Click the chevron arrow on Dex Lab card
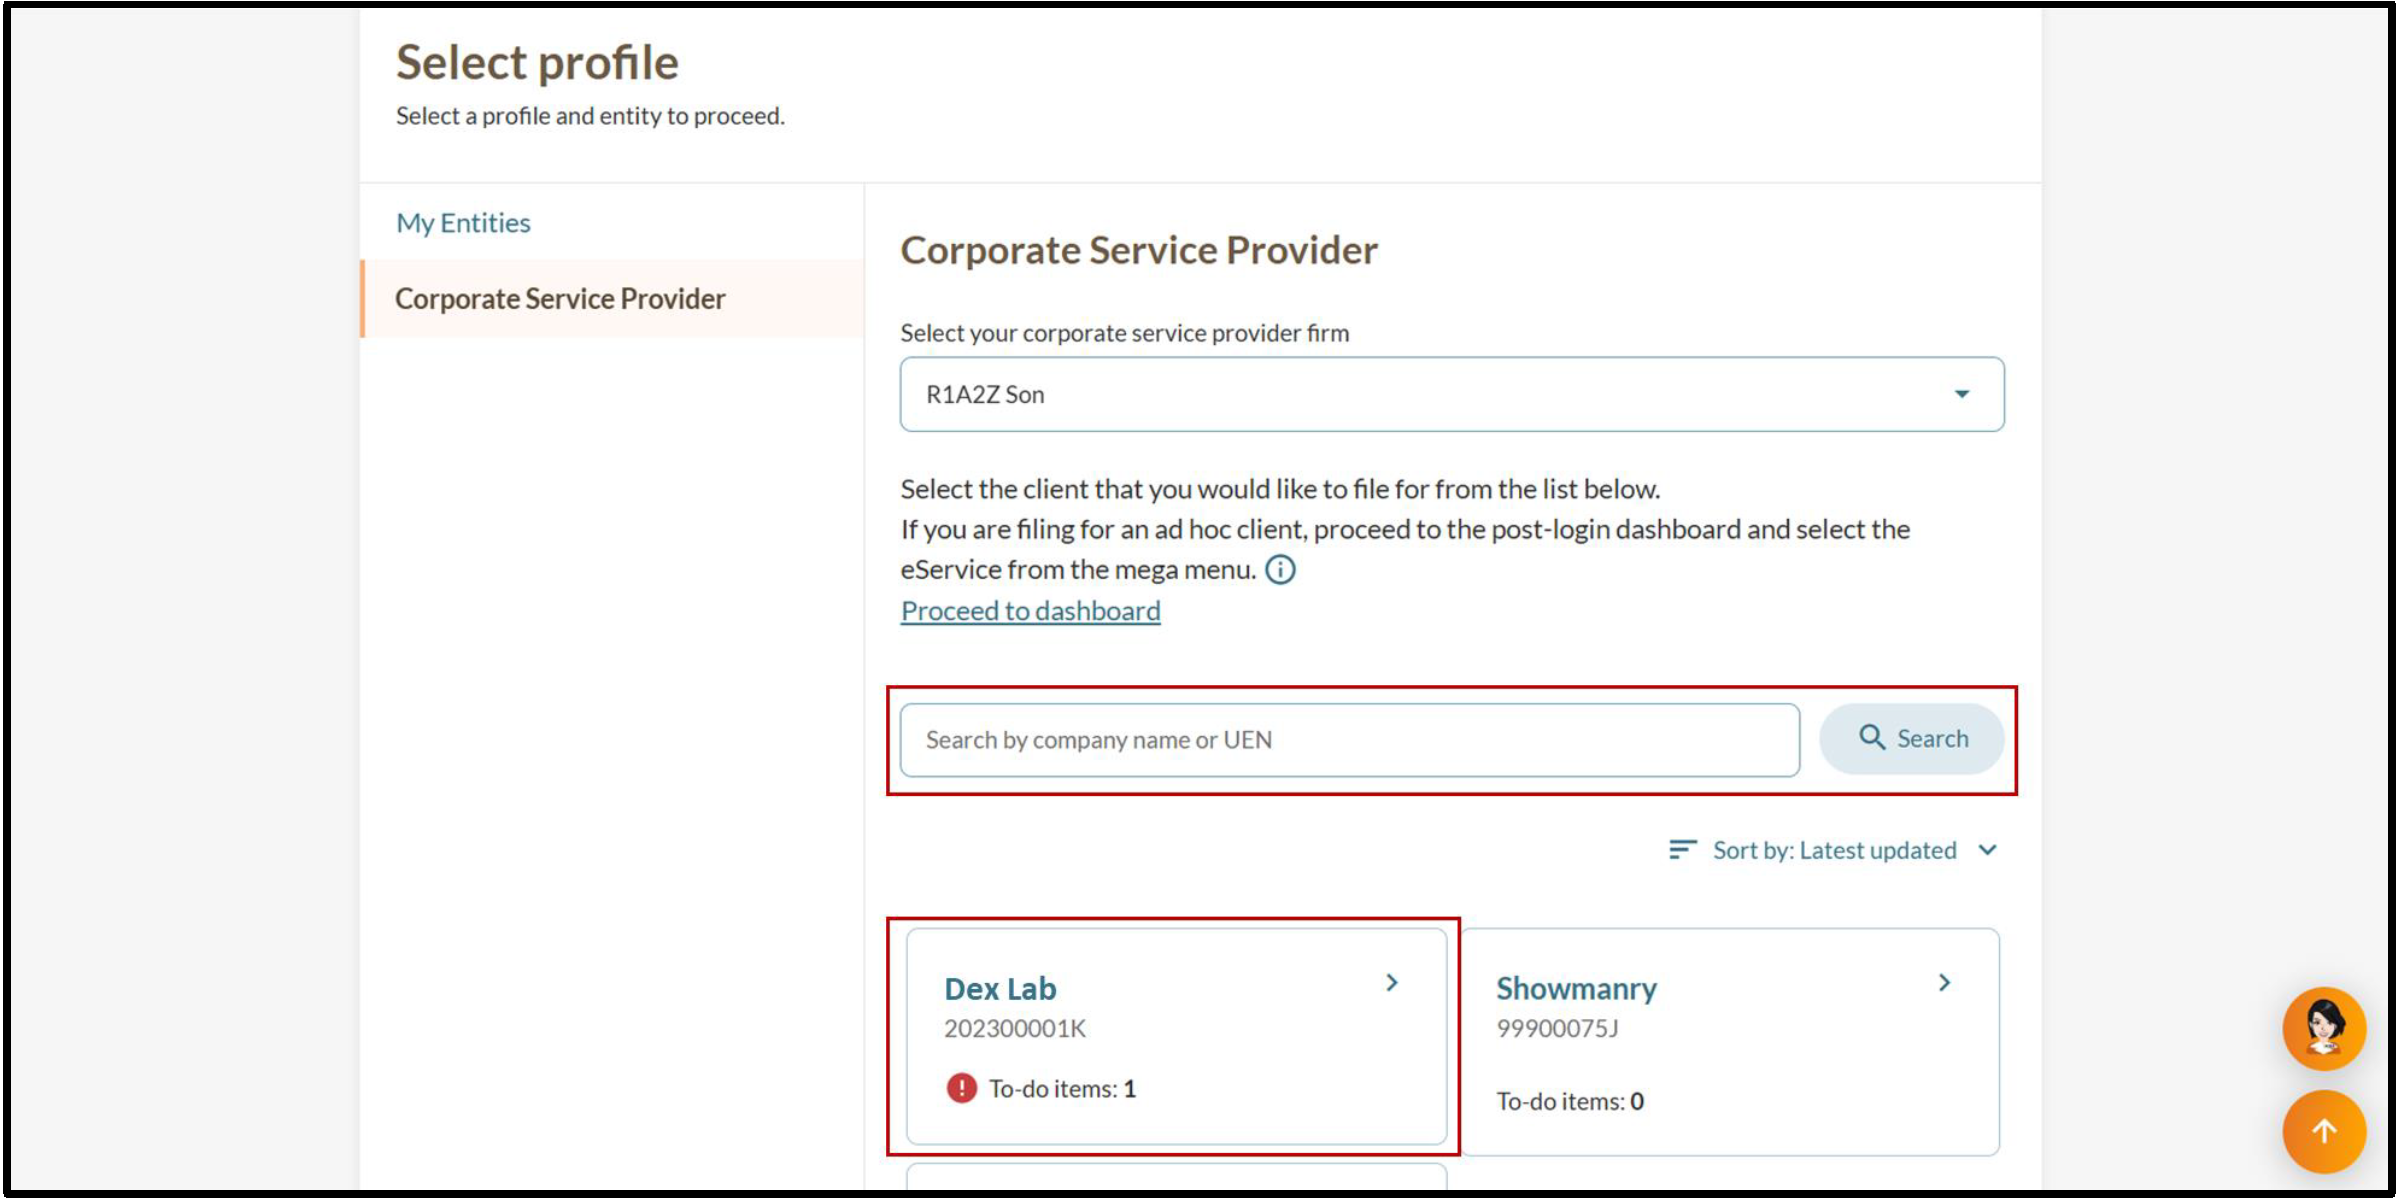 coord(1393,984)
